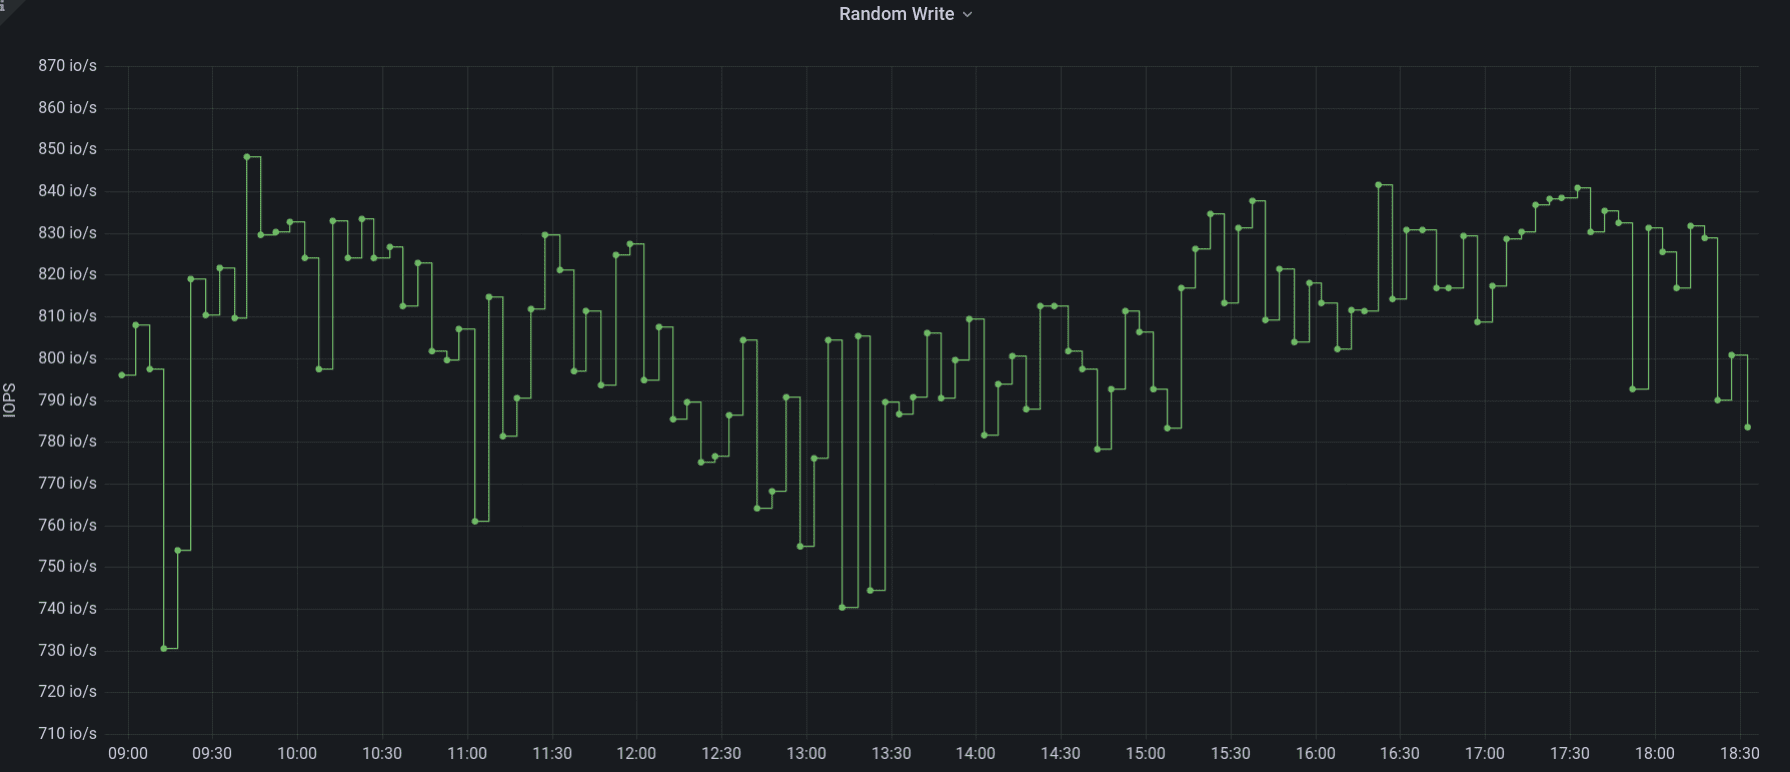Screen dimensions: 1790x772
Task: Click the 18:30 x-axis time label
Action: [x=1739, y=753]
